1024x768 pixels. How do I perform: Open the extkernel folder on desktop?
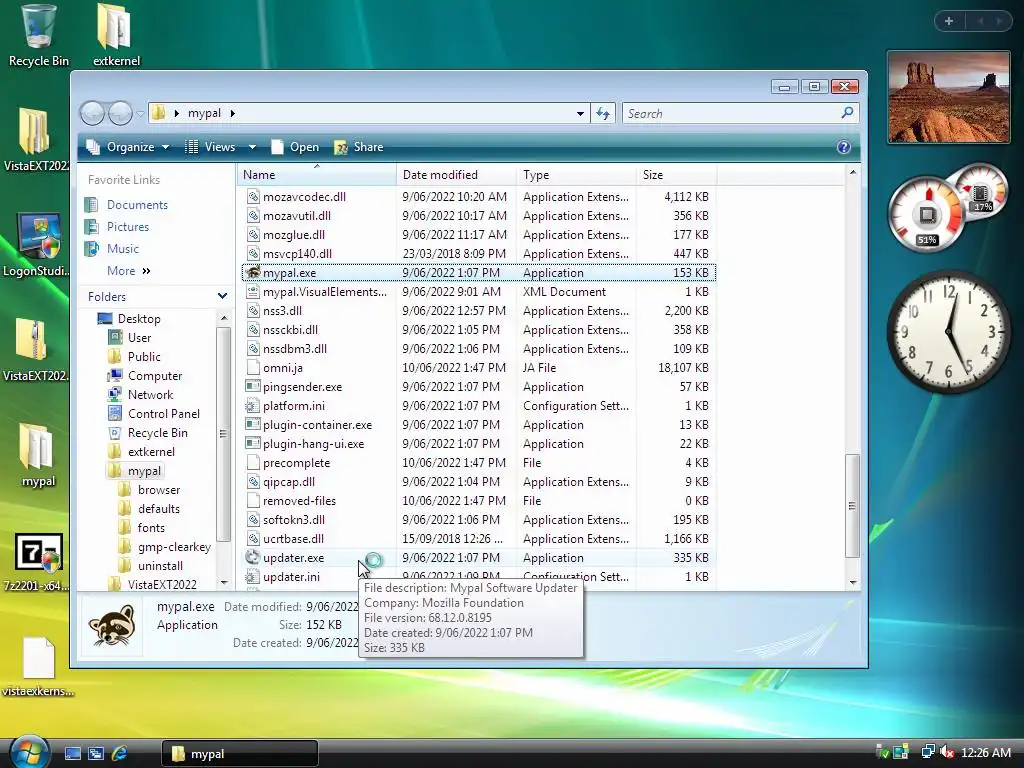[x=116, y=35]
